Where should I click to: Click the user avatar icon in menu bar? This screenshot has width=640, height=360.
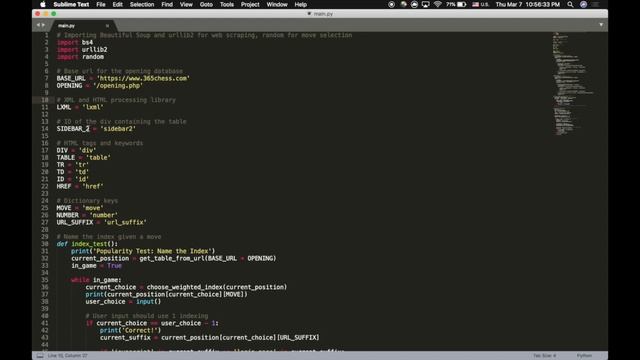583,4
